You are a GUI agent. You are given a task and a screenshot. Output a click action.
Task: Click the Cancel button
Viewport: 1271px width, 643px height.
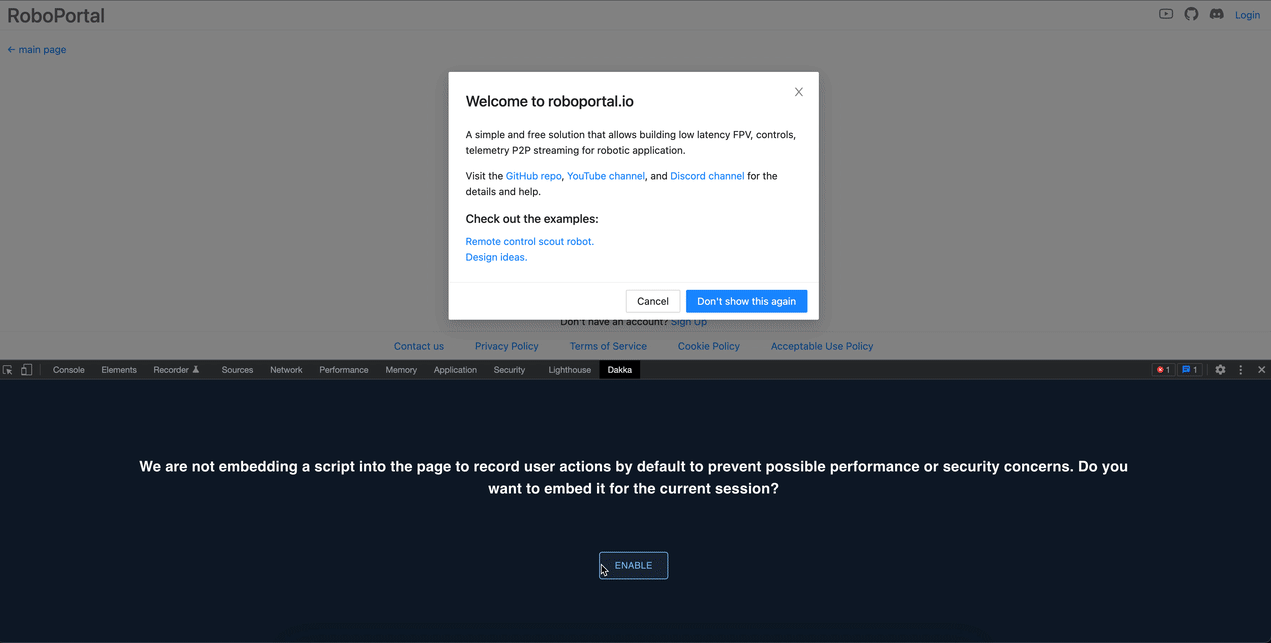coord(653,301)
